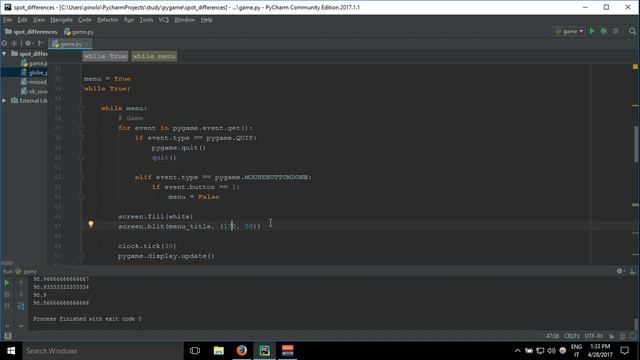Rerun game in Run panel

(7, 282)
